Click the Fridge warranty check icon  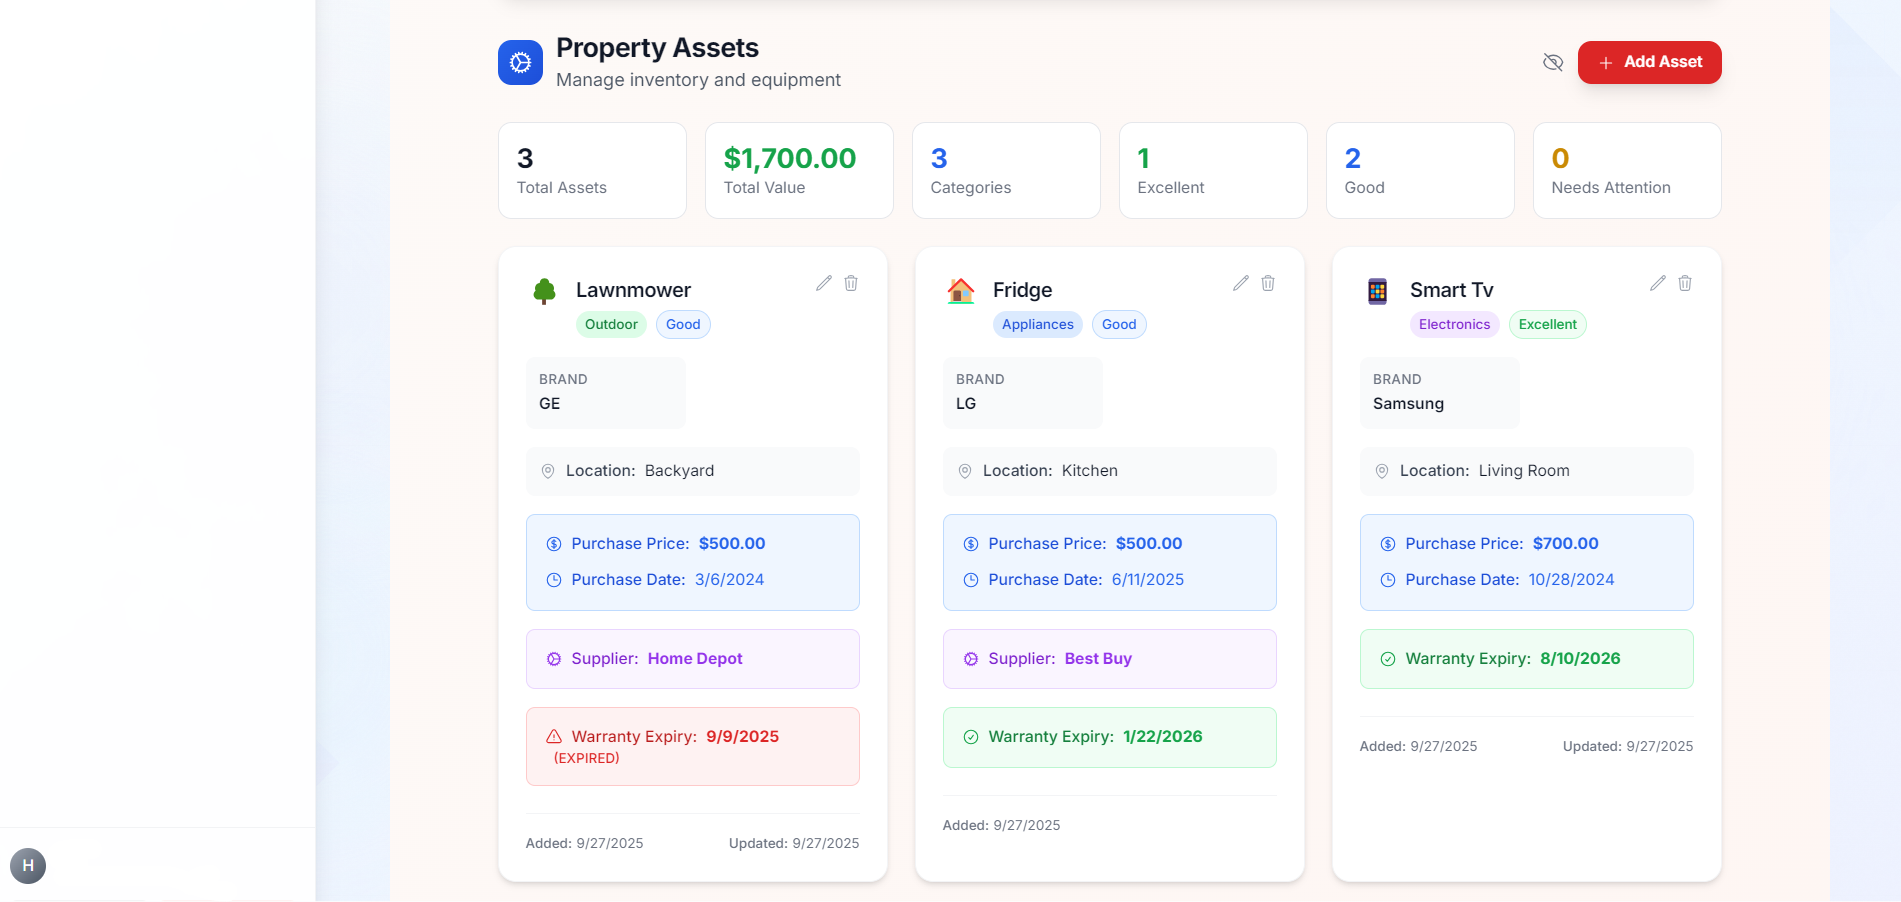tap(971, 737)
